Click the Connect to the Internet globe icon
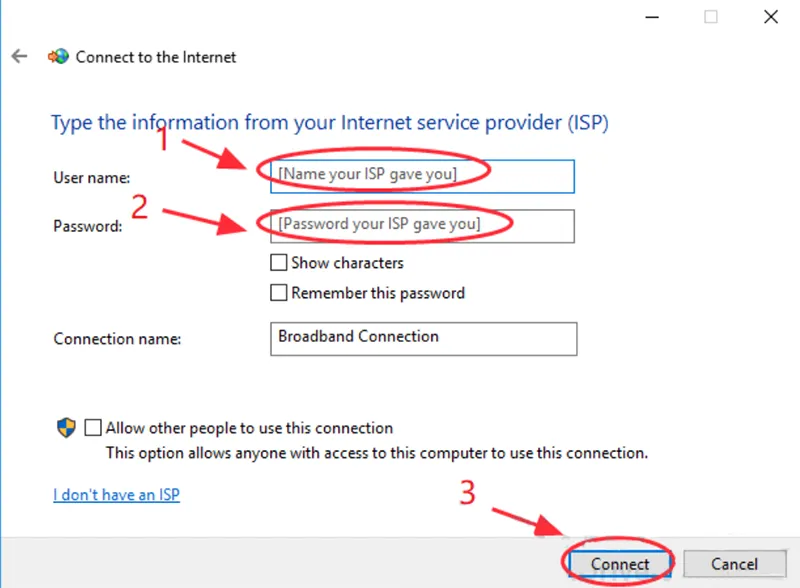Screen dimensions: 800x588 coord(59,57)
